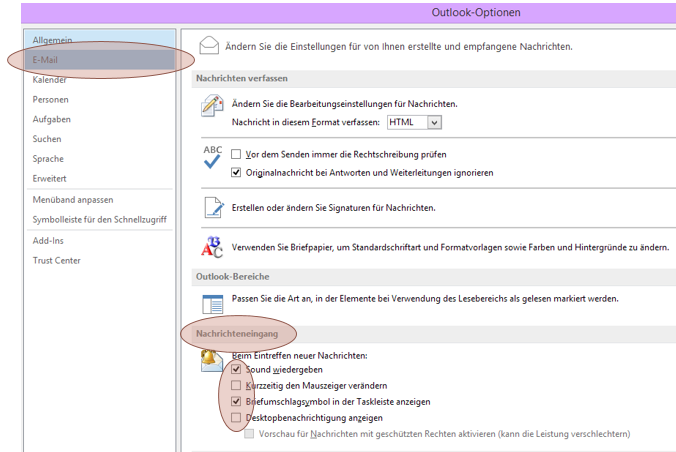This screenshot has width=676, height=452.
Task: Enable spell check before sending checkbox
Action: click(x=237, y=154)
